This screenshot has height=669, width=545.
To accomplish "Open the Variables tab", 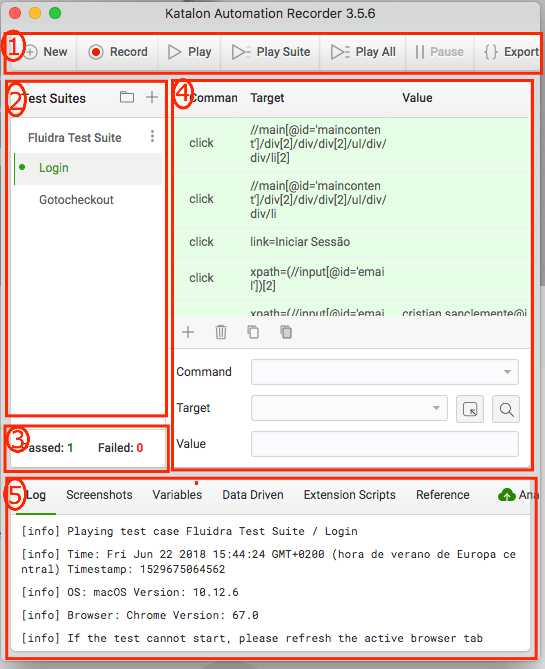I will (x=177, y=495).
